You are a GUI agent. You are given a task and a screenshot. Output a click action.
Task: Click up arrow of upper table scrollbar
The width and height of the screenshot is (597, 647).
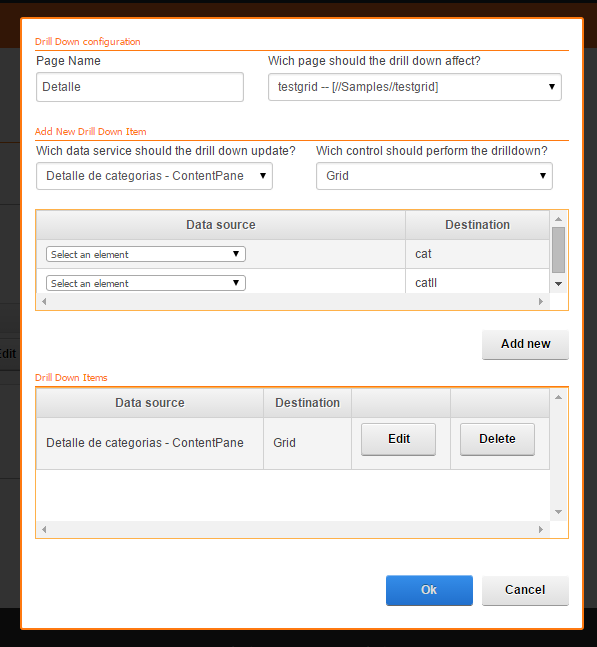tap(559, 219)
